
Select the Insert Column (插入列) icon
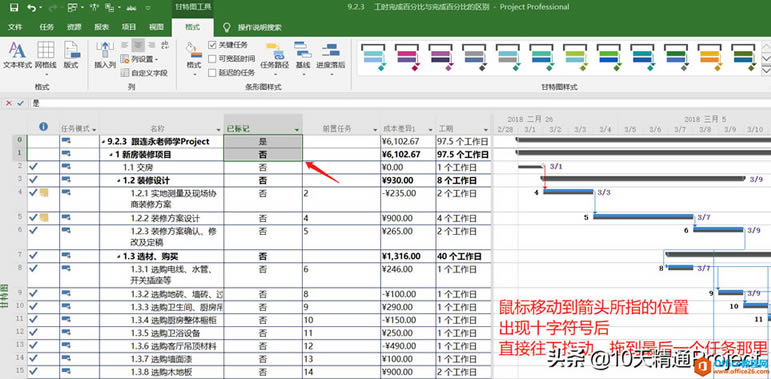point(105,55)
